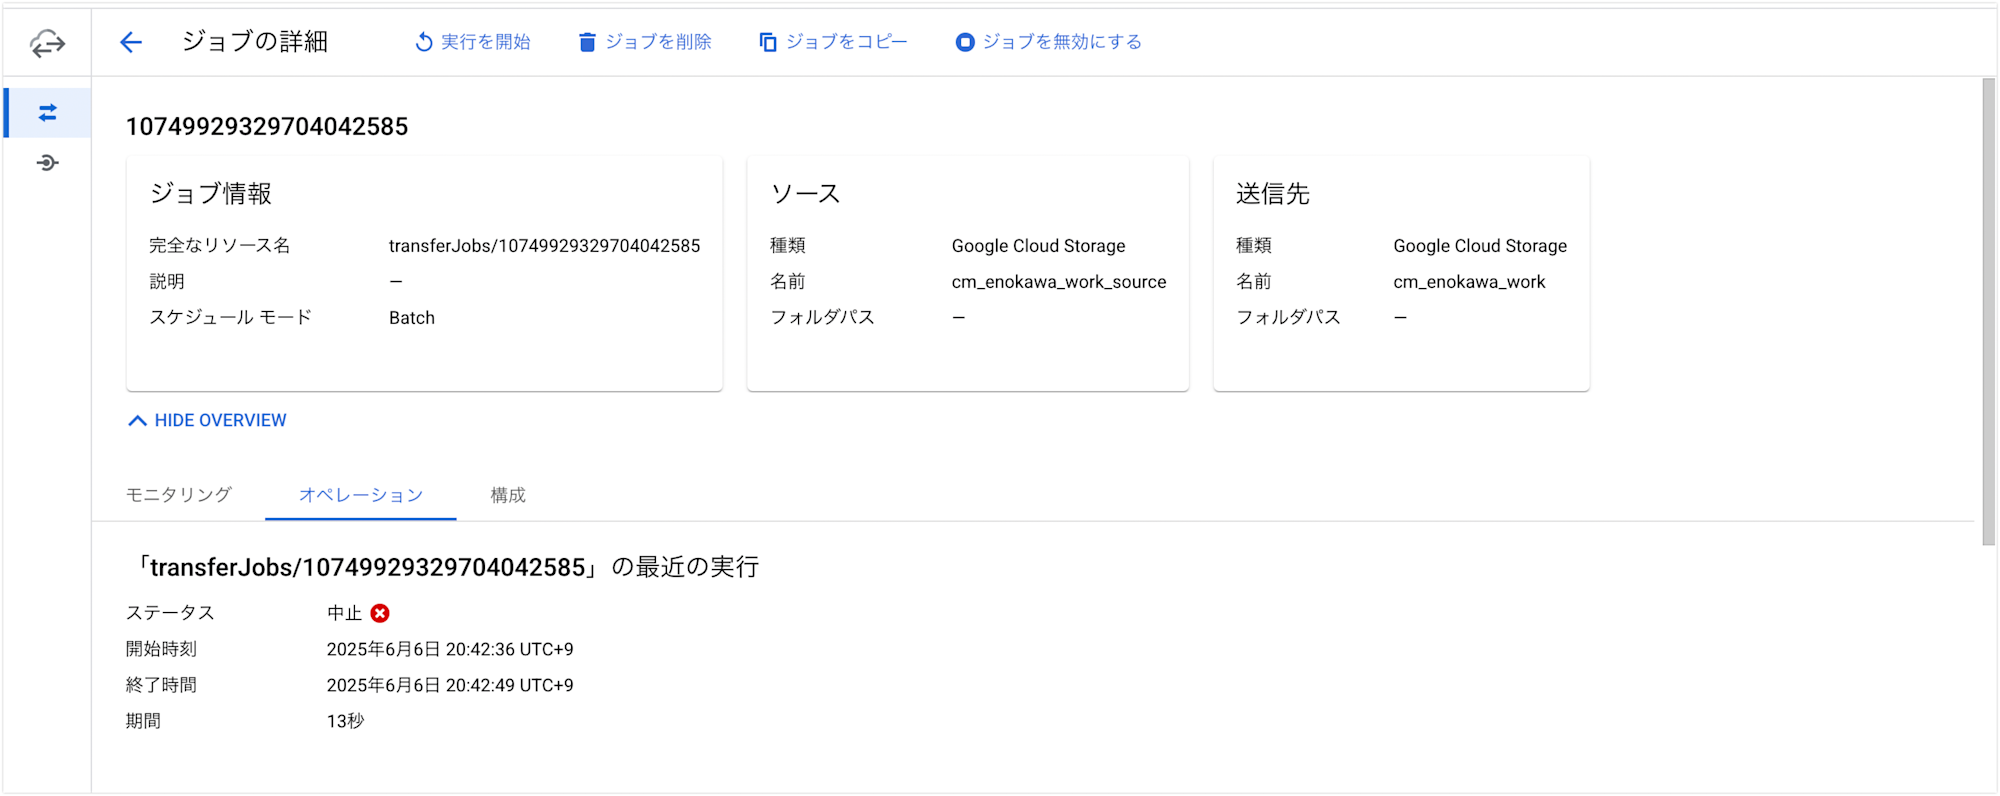This screenshot has height=796, width=2000.
Task: Click the red error status icon beside 中止
Action: (x=380, y=613)
